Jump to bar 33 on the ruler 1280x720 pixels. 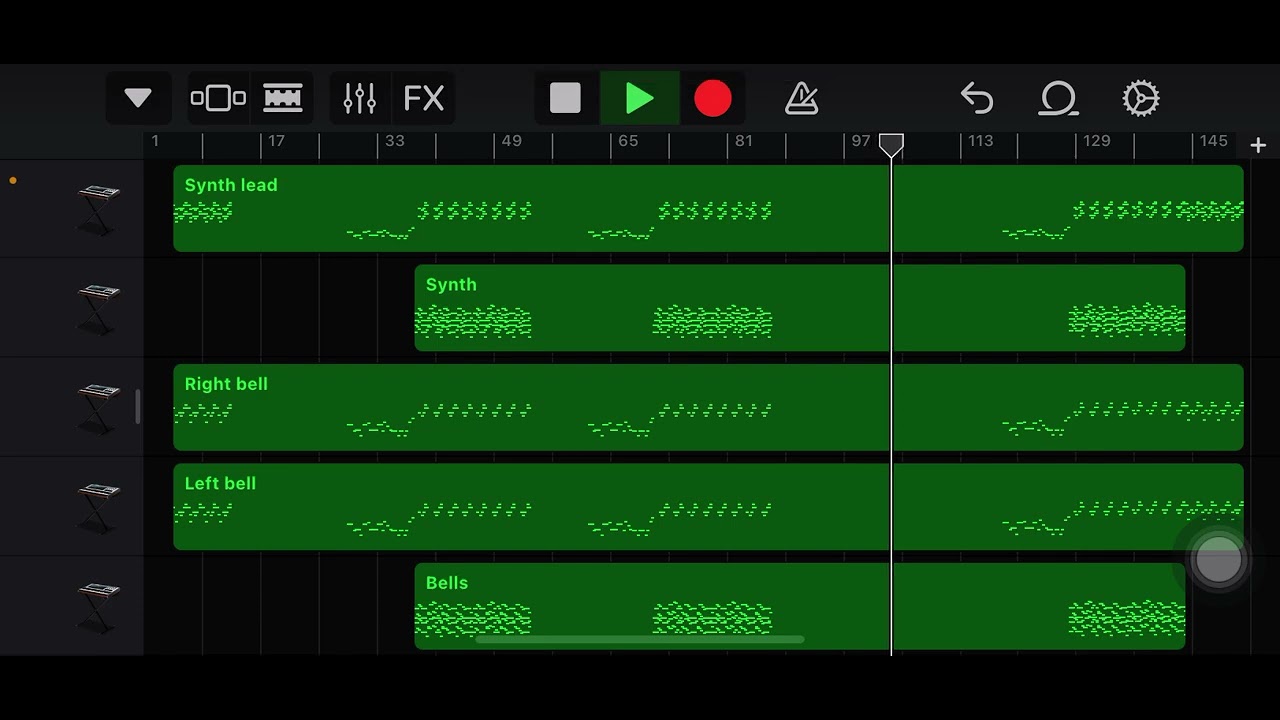tap(394, 141)
